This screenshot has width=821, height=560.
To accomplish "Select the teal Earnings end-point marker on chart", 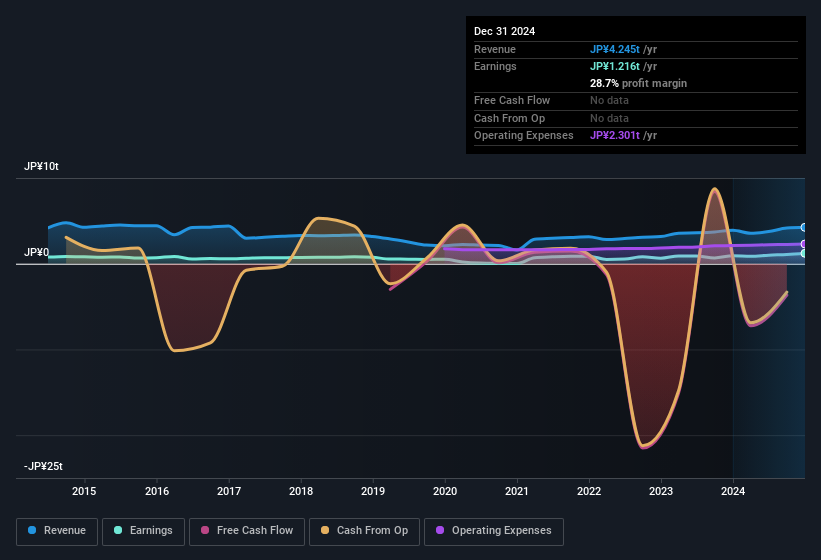I will (804, 254).
